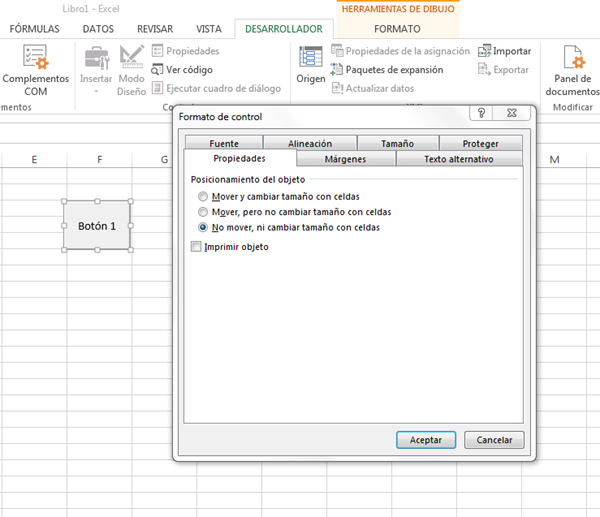The height and width of the screenshot is (517, 600).
Task: Select No mover, ni cambiar tamaño option
Action: [204, 227]
